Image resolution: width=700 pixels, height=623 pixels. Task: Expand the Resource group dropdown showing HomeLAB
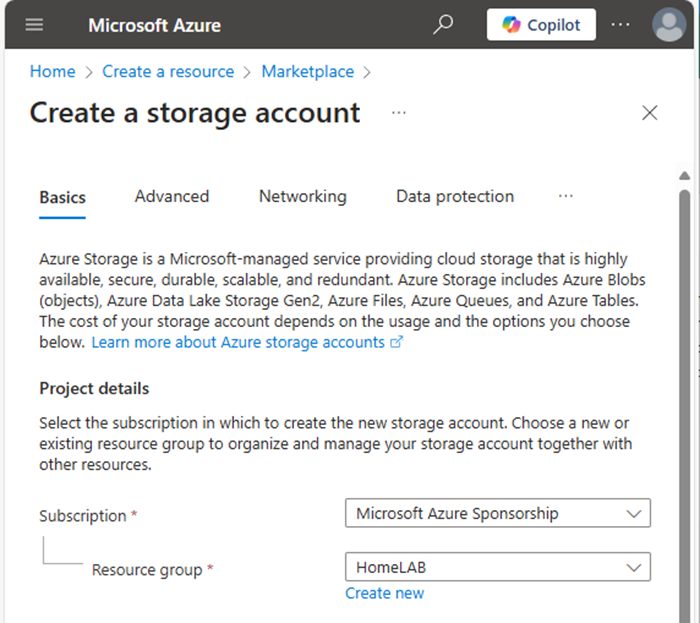[x=498, y=567]
